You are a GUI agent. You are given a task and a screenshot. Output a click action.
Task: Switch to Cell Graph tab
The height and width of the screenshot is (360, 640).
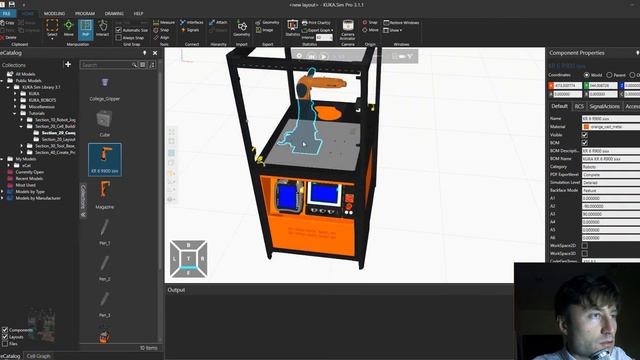point(38,356)
